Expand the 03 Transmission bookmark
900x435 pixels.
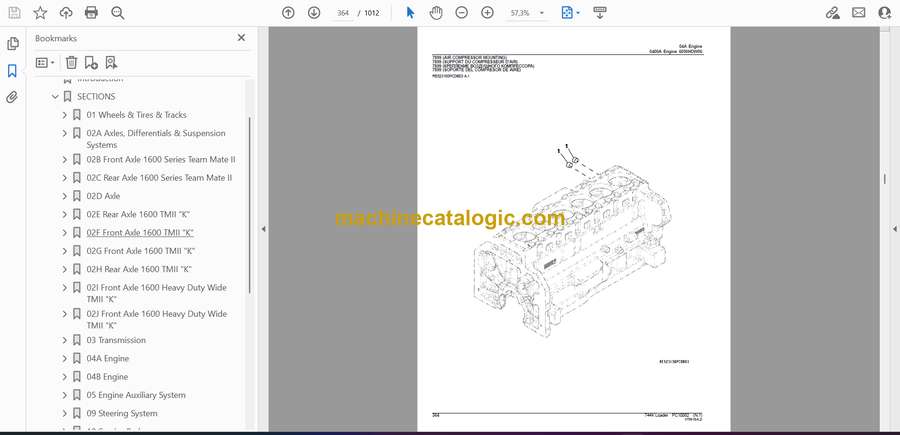pyautogui.click(x=64, y=340)
